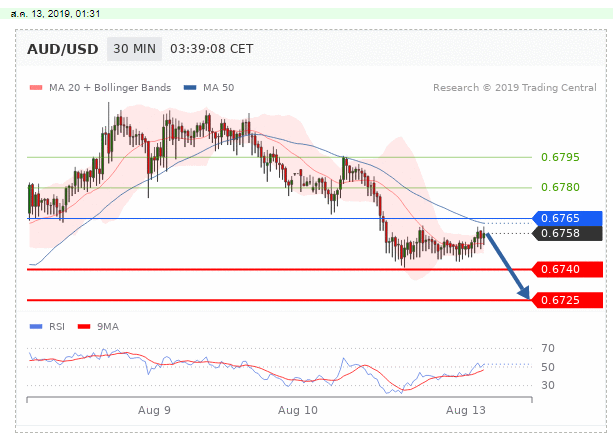Click the black 0.6758 current price tag
The height and width of the screenshot is (440, 613).
click(x=568, y=233)
